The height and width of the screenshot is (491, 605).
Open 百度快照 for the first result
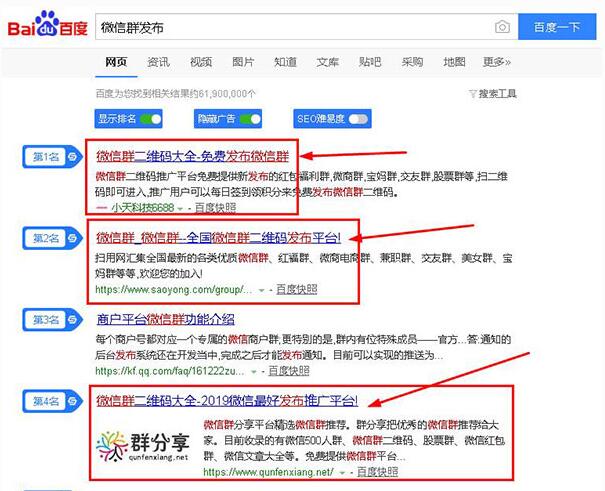click(216, 208)
